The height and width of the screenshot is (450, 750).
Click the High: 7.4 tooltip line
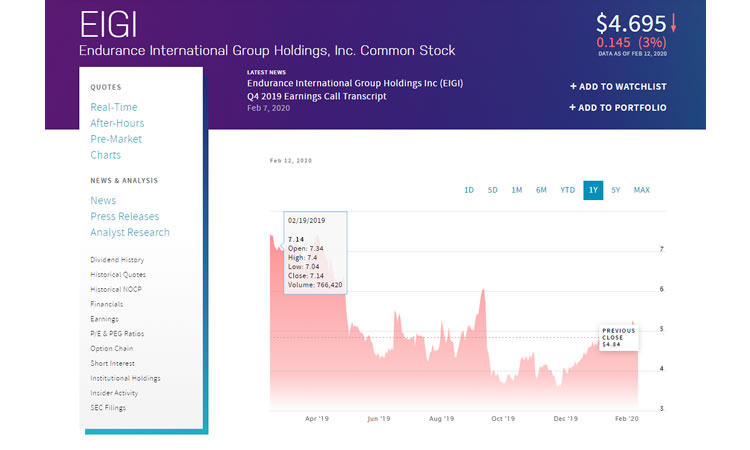(x=302, y=258)
